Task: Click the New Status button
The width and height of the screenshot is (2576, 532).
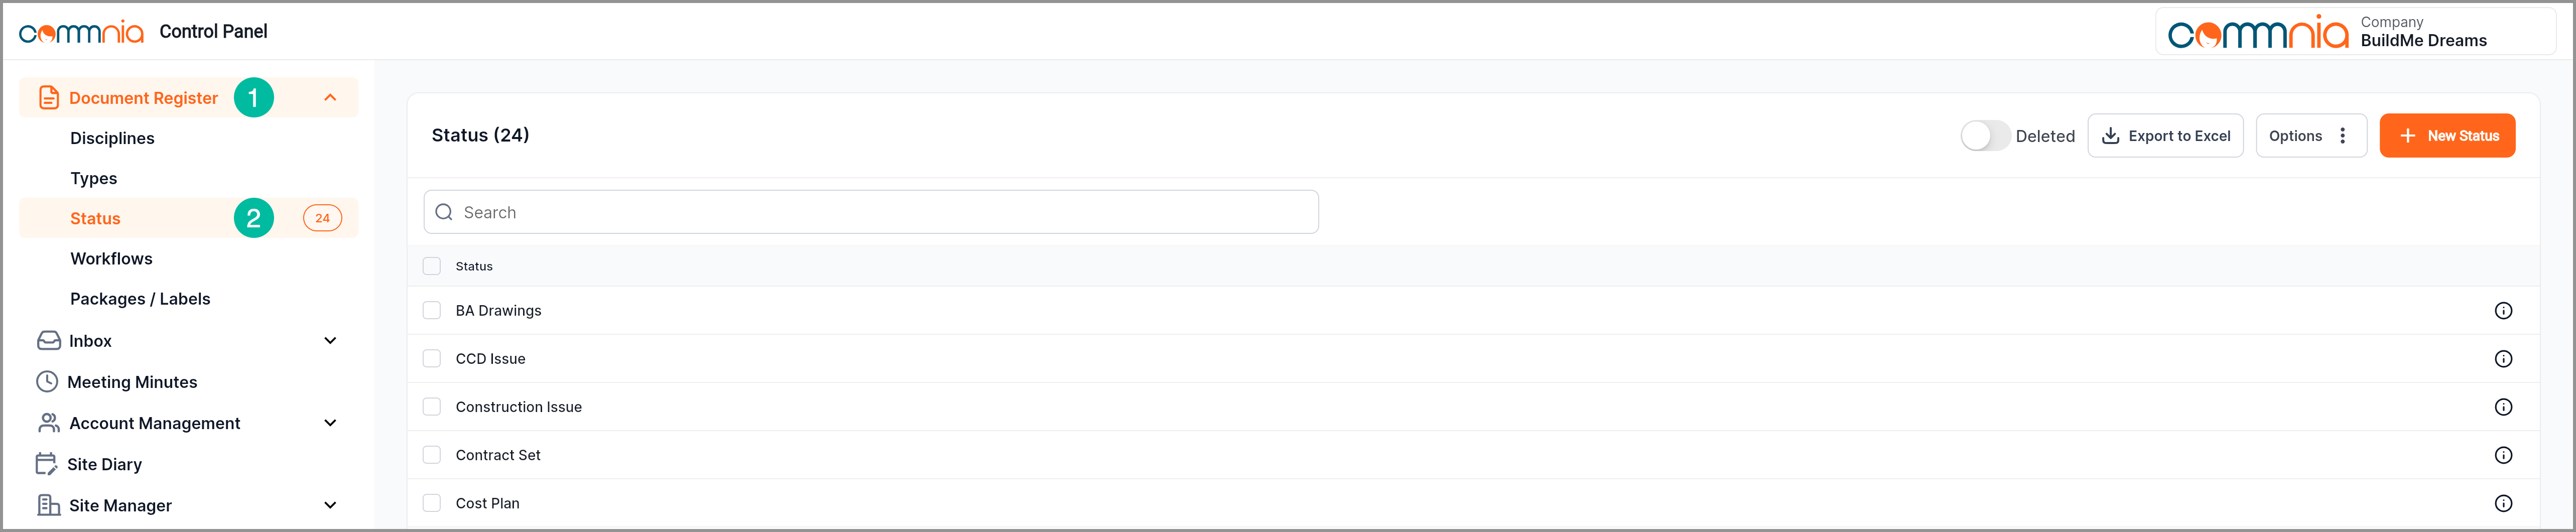Action: 2446,136
